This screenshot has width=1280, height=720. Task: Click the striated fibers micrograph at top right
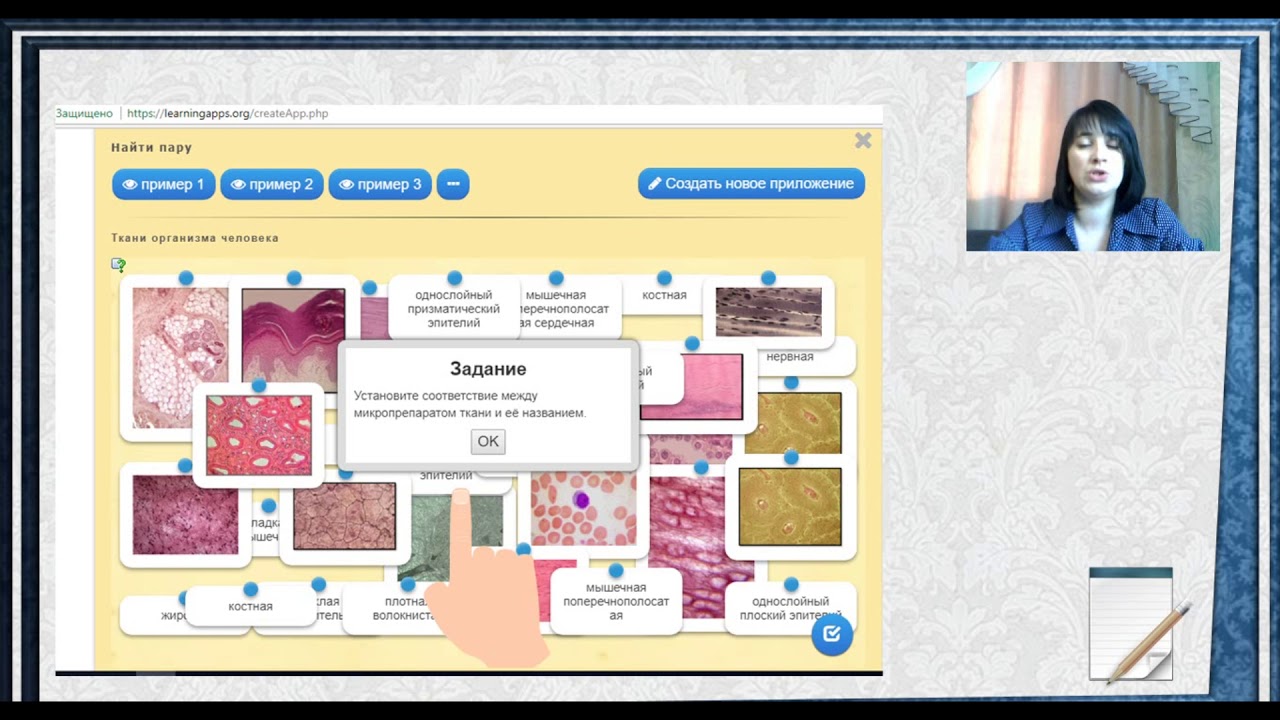[x=768, y=311]
